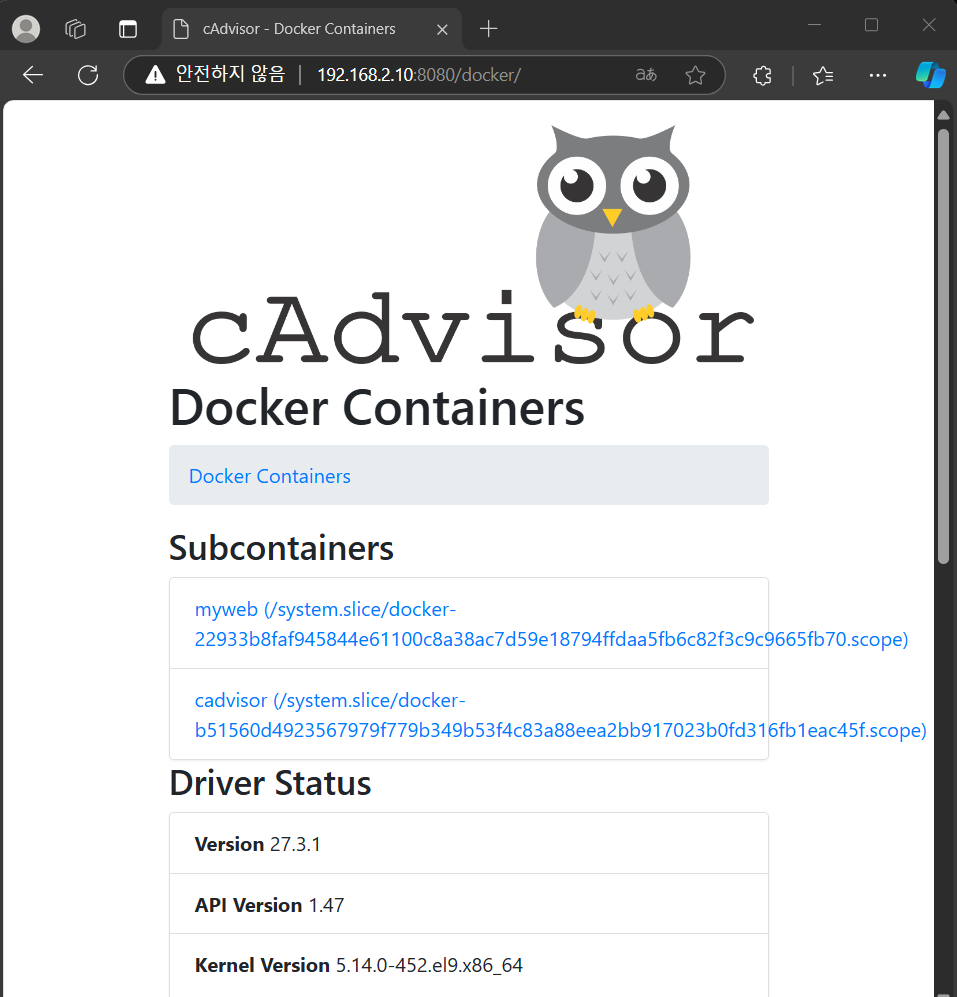
Task: Show the not-secure site warning
Action: (x=215, y=74)
